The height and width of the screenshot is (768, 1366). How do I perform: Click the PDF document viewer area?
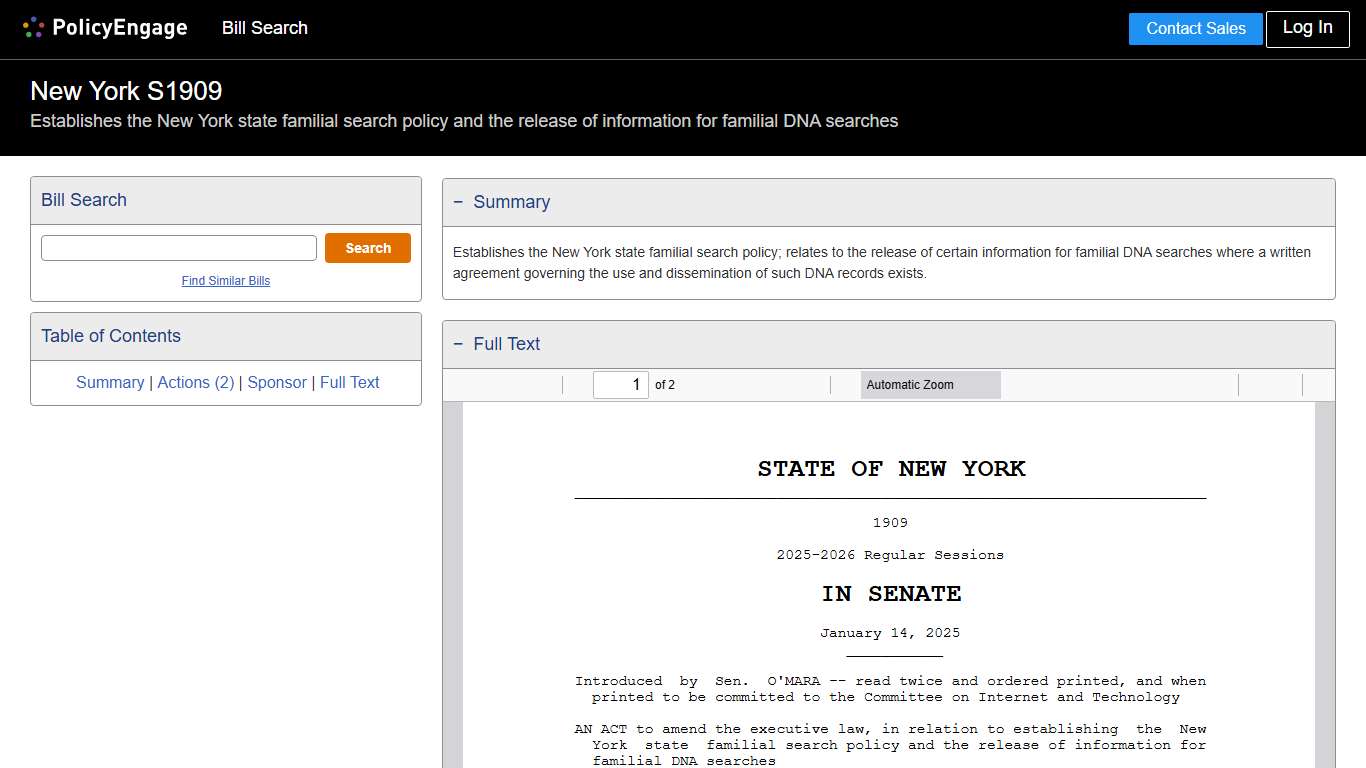888,580
